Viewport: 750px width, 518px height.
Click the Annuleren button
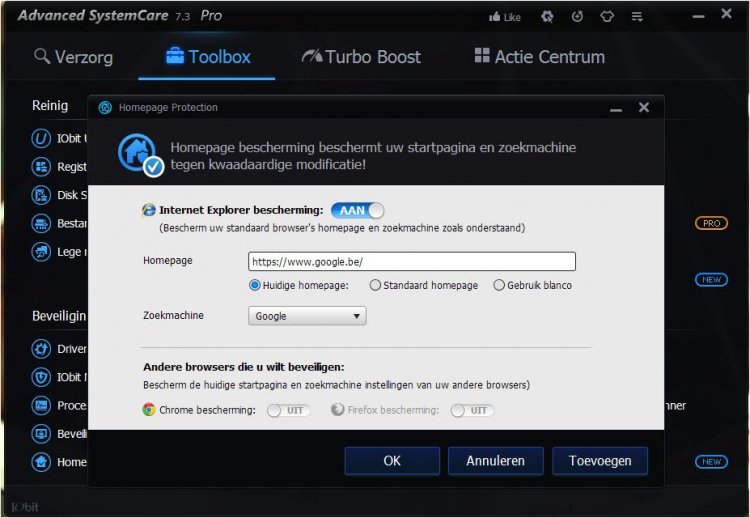tap(495, 461)
